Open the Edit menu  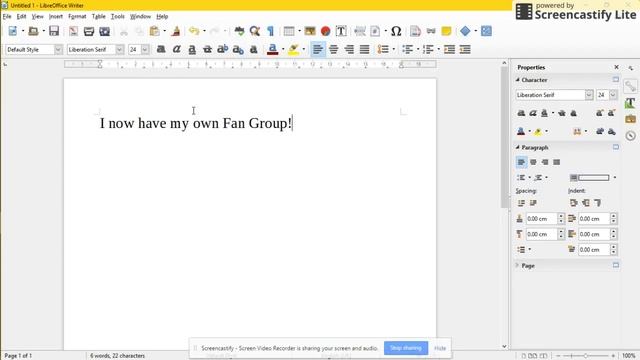(21, 16)
